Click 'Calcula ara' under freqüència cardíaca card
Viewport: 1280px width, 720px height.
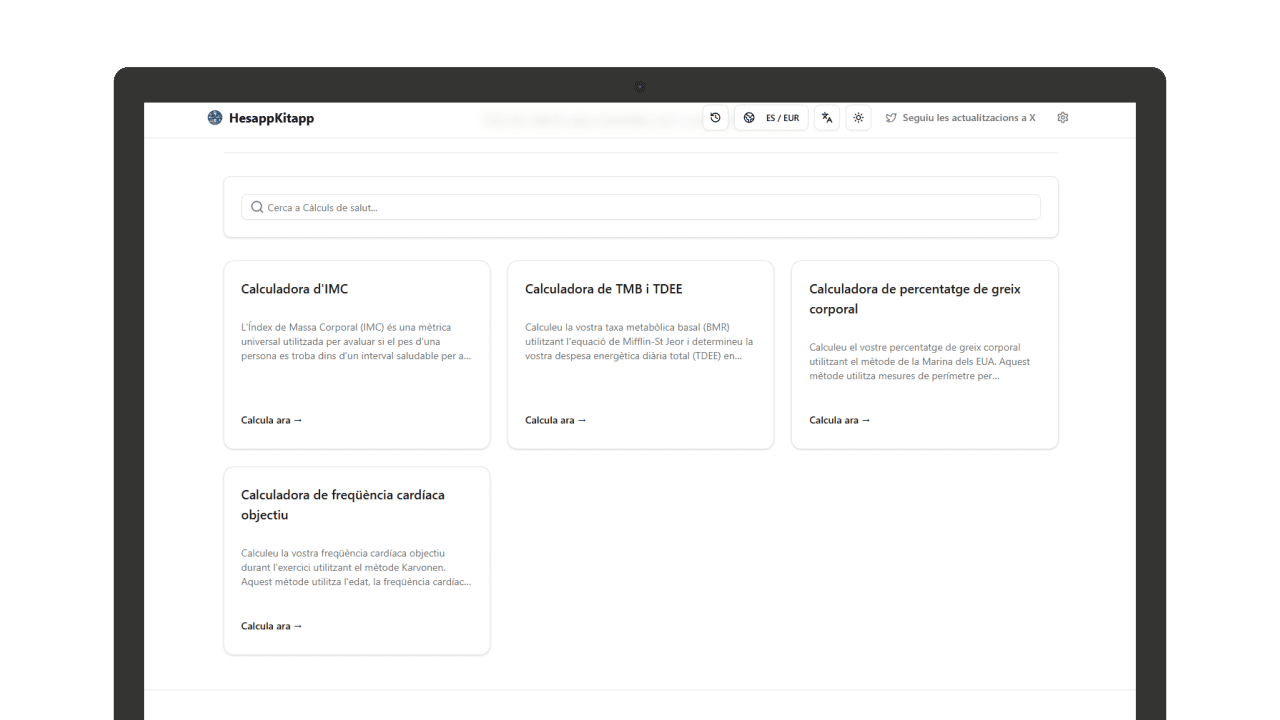click(271, 626)
